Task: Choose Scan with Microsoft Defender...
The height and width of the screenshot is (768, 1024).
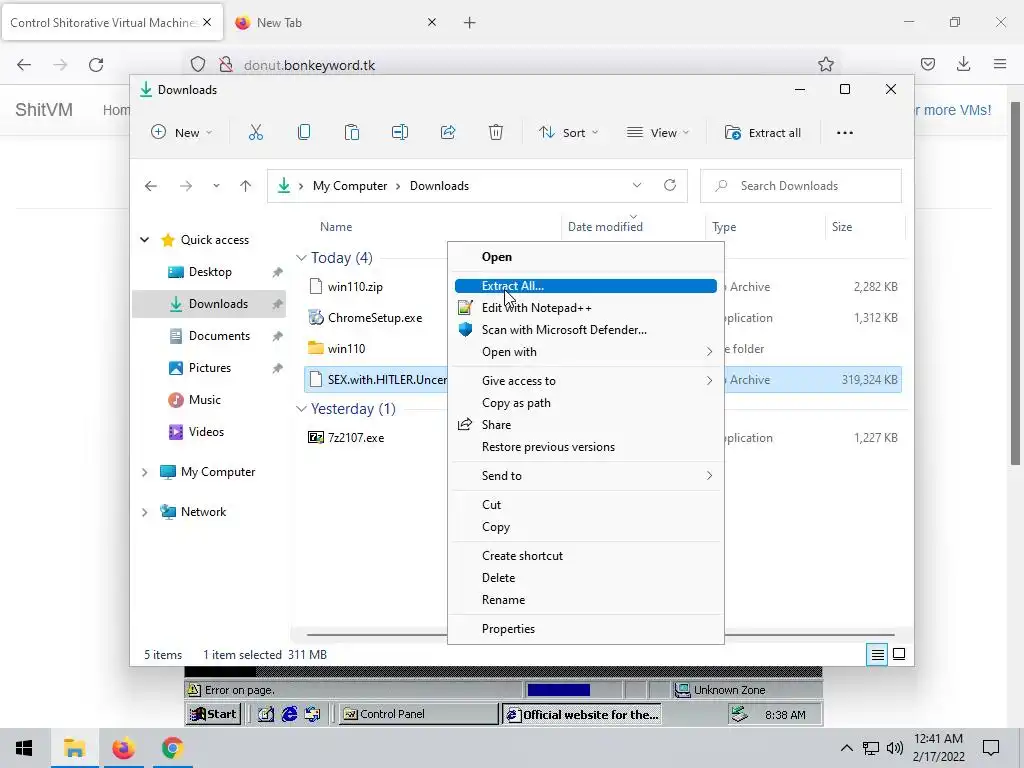Action: click(x=586, y=330)
